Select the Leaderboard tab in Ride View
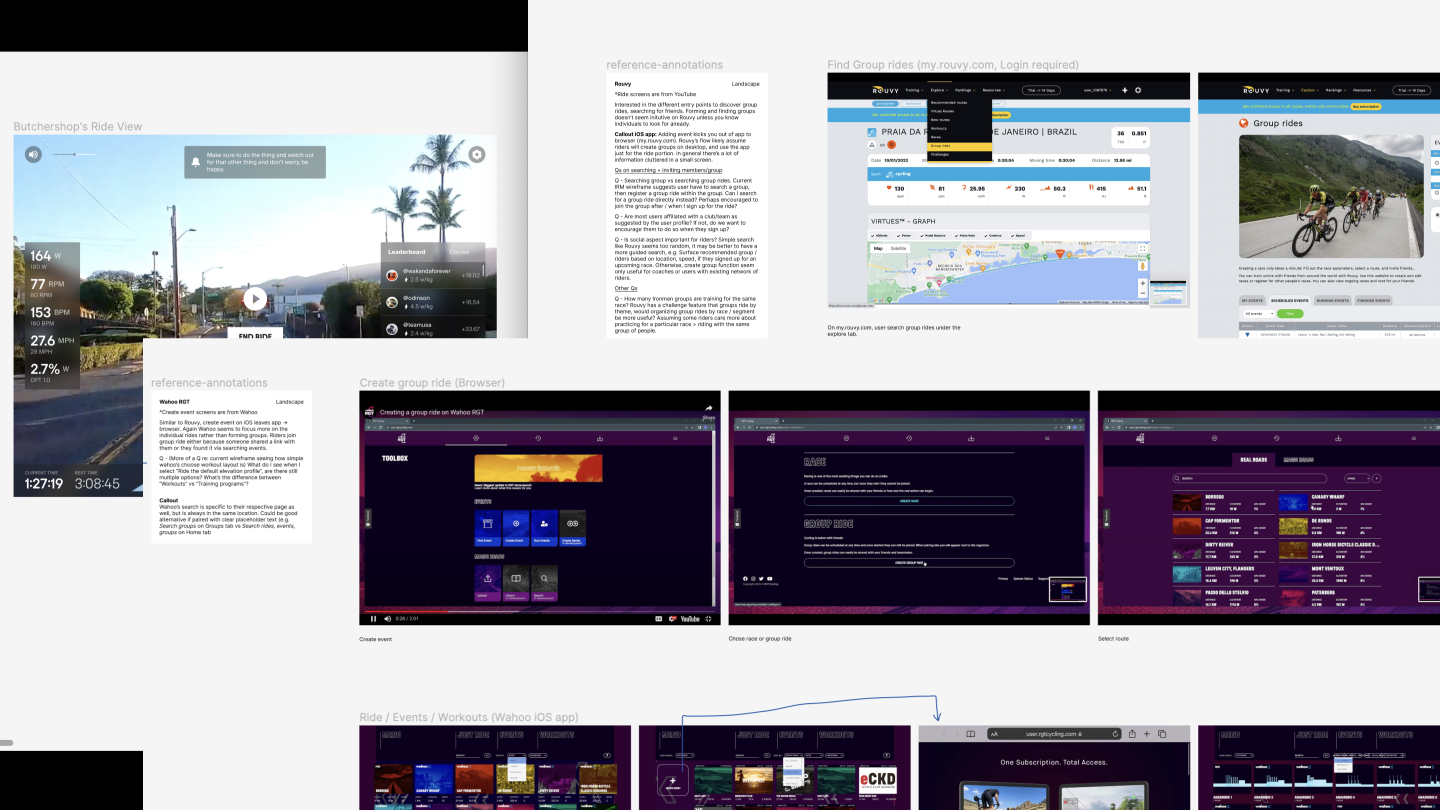Image resolution: width=1440 pixels, height=810 pixels. point(407,252)
